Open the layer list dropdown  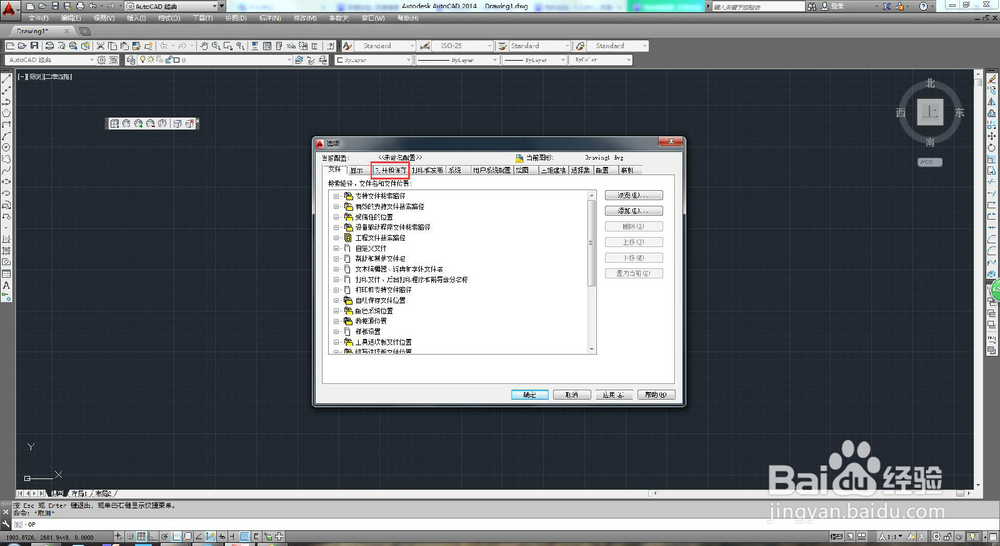coord(288,60)
